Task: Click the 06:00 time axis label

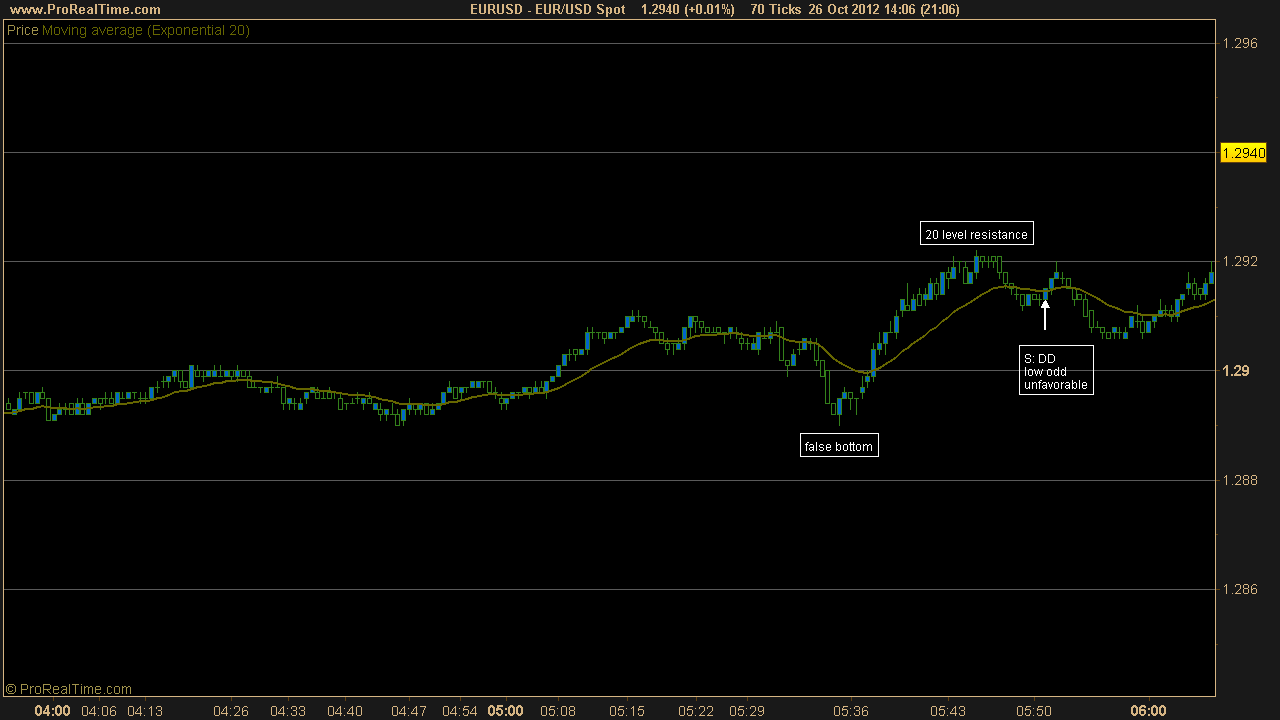Action: [x=1148, y=711]
